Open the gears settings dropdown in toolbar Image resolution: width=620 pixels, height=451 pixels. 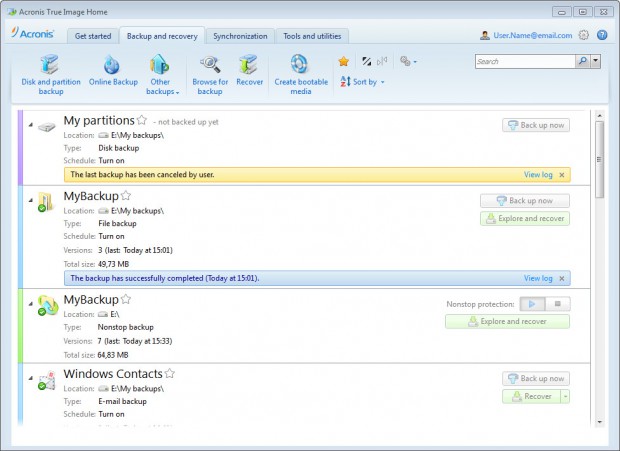click(408, 61)
